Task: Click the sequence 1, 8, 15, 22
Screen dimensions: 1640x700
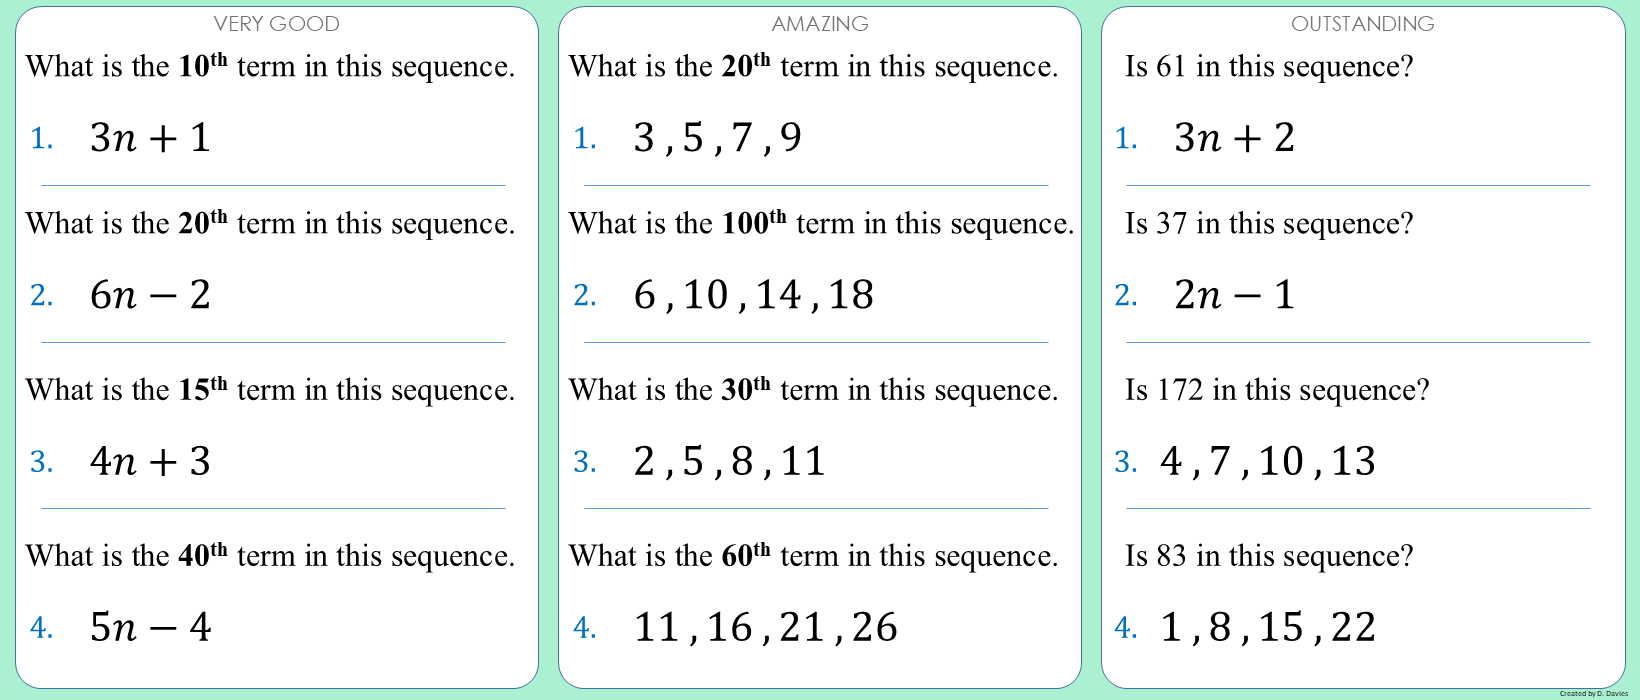Action: point(1268,627)
